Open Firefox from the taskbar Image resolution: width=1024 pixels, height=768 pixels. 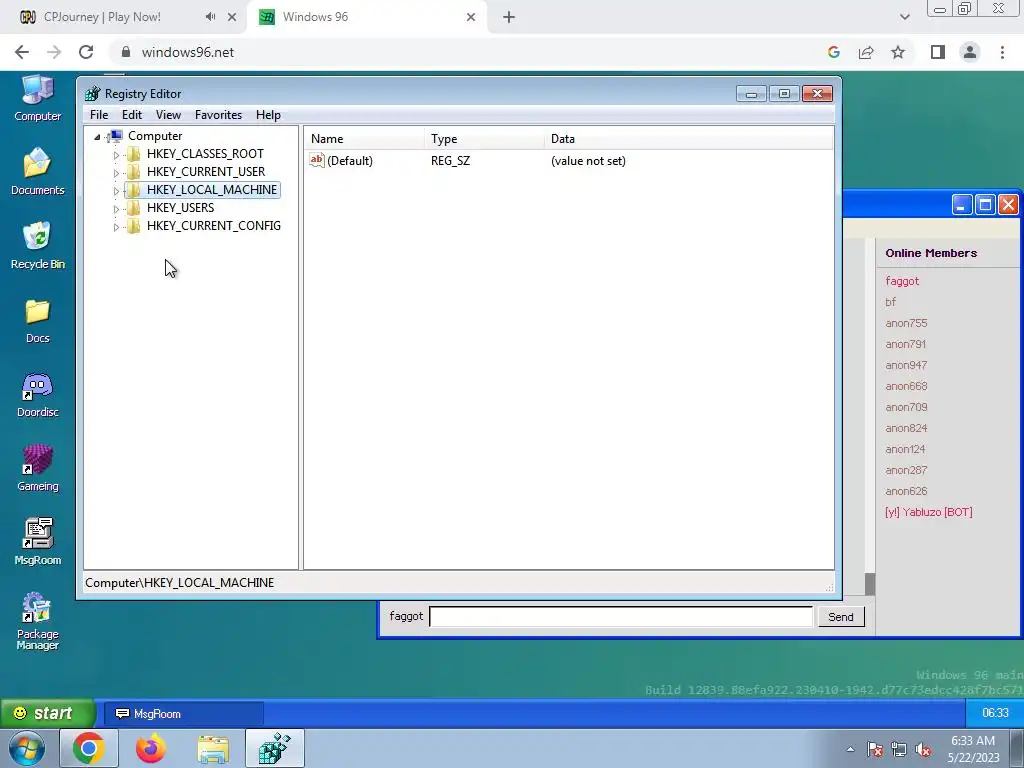point(151,748)
